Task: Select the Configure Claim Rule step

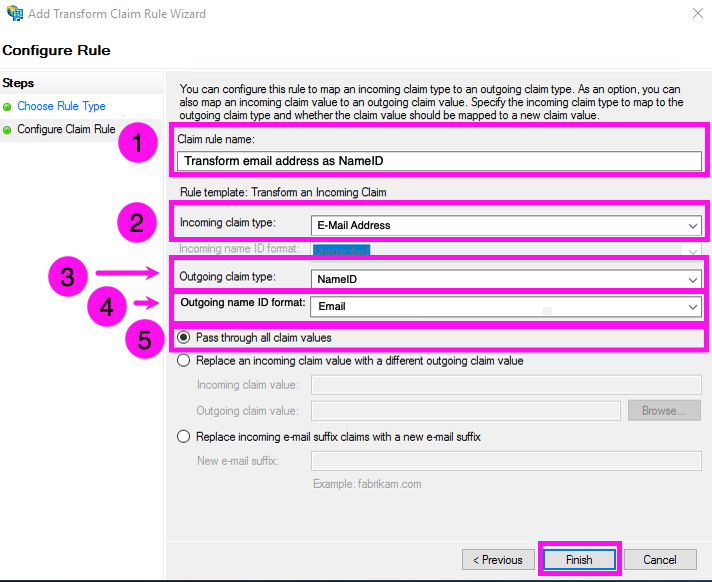Action: (66, 130)
